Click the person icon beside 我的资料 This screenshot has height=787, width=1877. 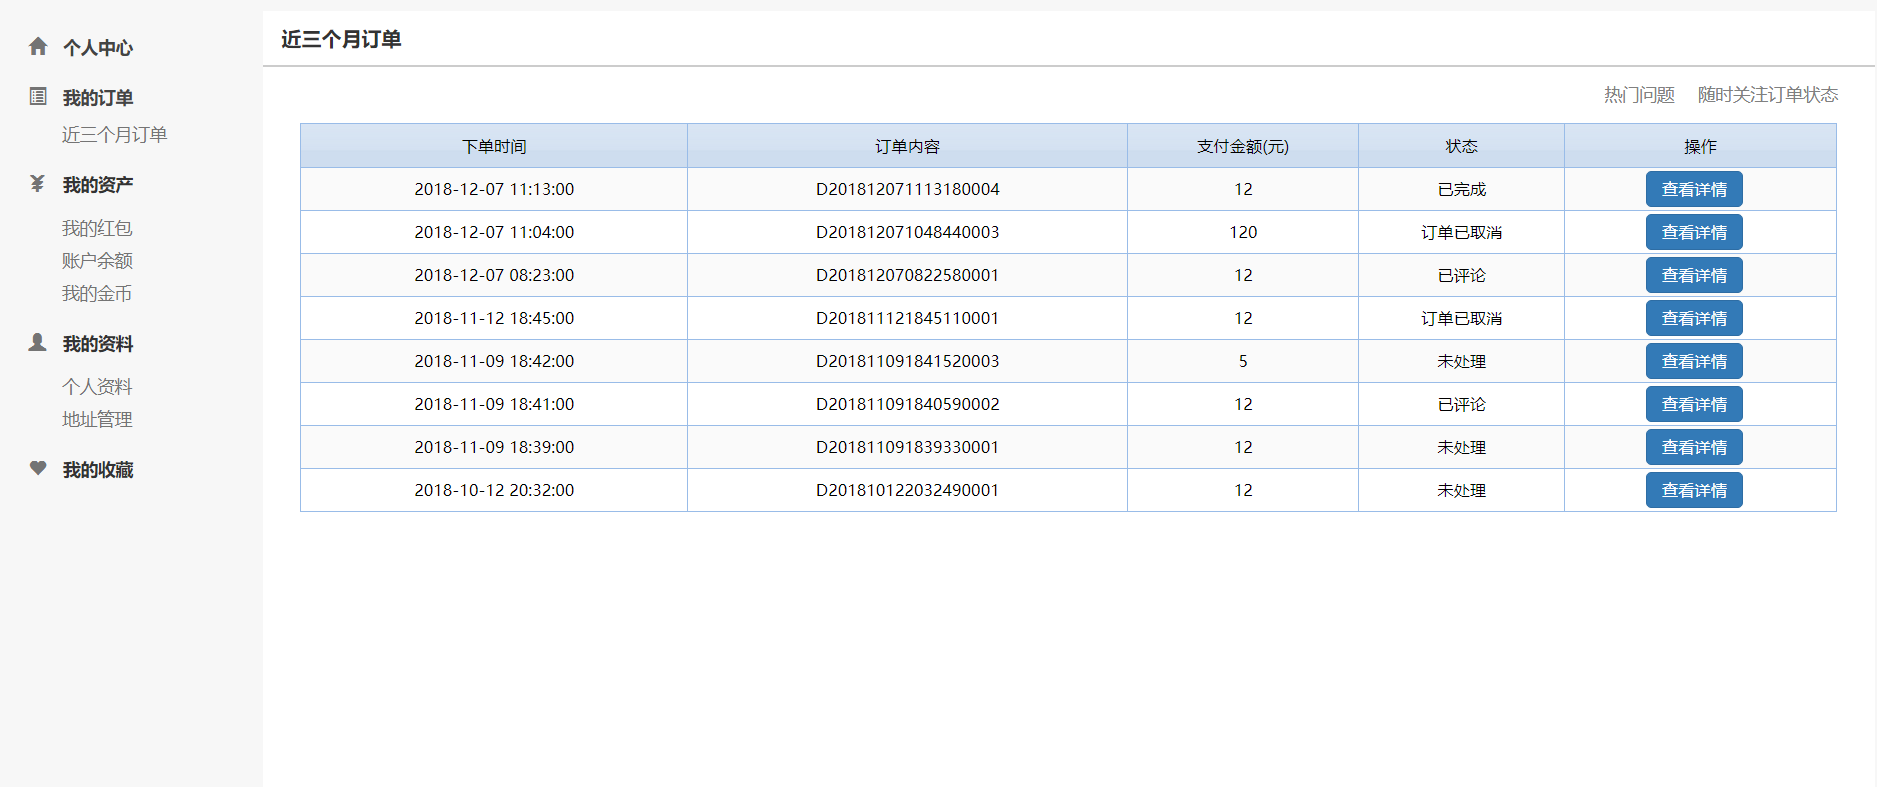pos(38,342)
